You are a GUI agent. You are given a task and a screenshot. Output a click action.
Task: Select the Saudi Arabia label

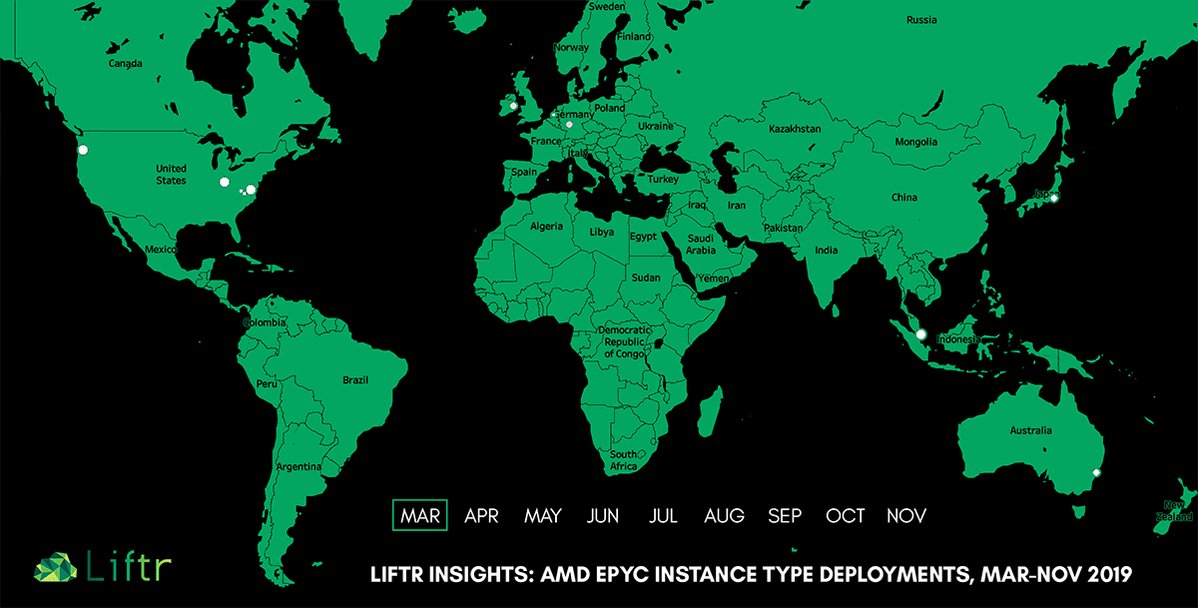700,244
